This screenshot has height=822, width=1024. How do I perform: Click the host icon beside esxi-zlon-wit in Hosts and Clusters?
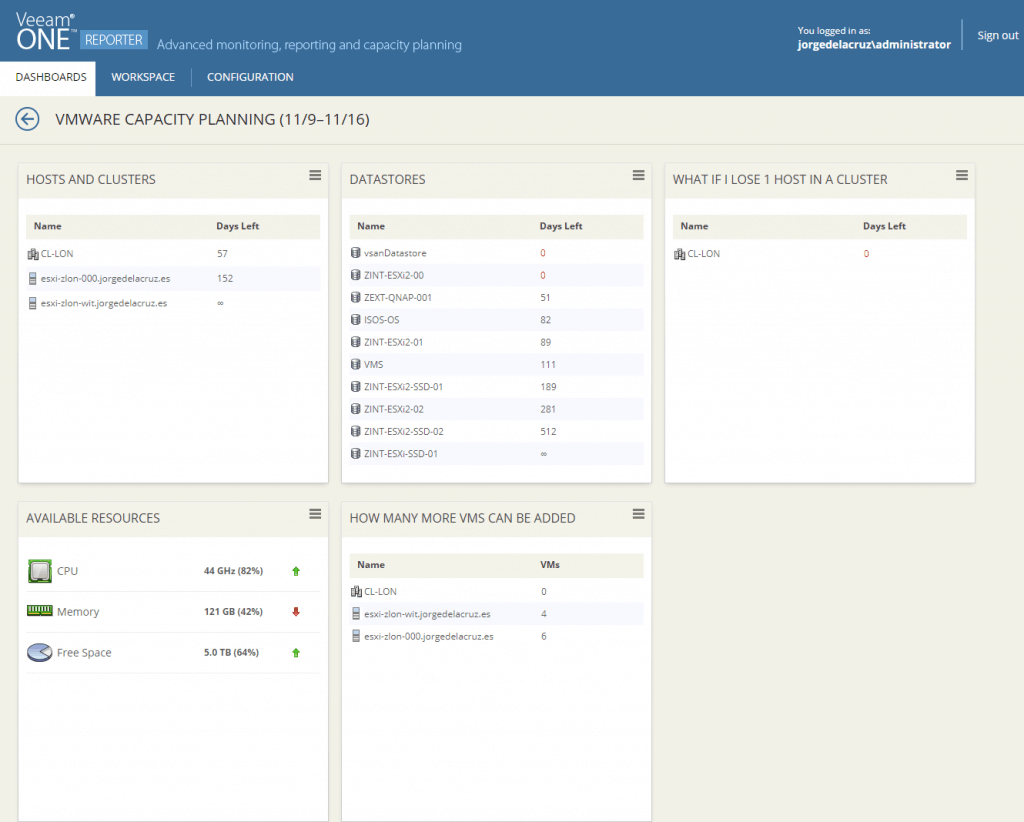tap(33, 304)
